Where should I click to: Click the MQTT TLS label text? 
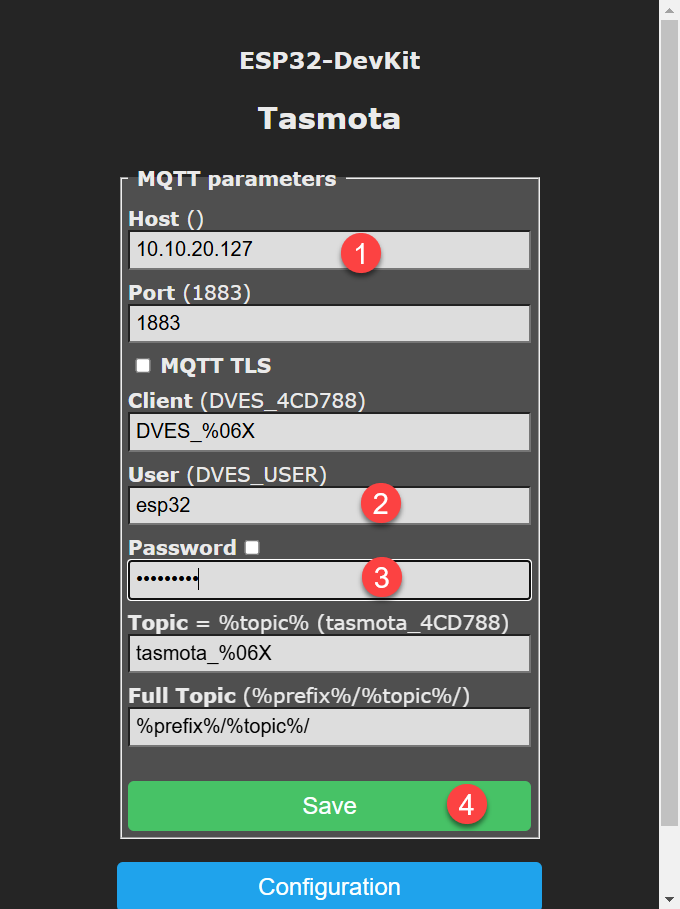click(x=215, y=366)
